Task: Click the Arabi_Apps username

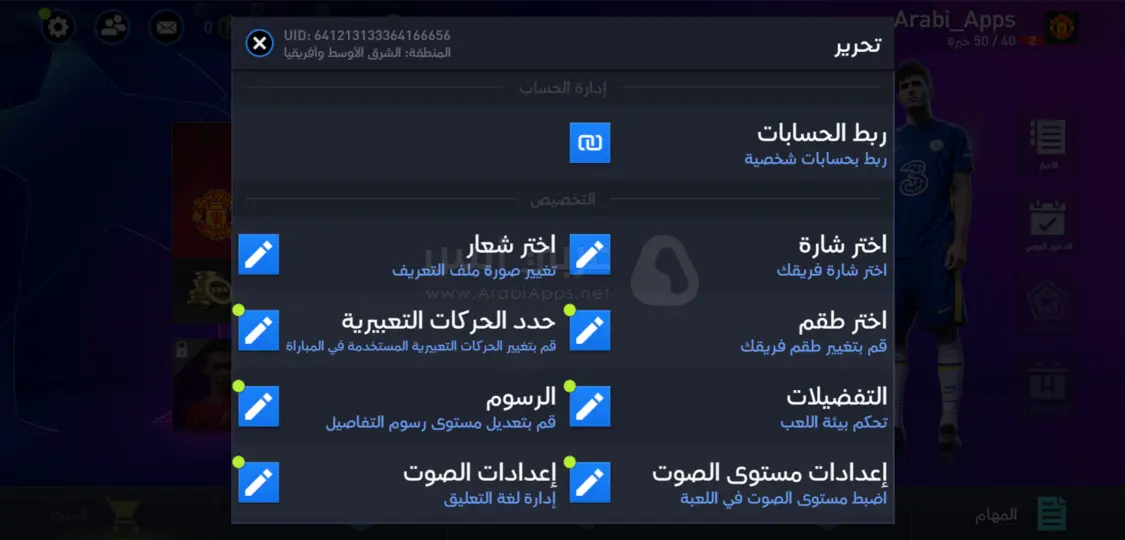Action: (x=954, y=19)
